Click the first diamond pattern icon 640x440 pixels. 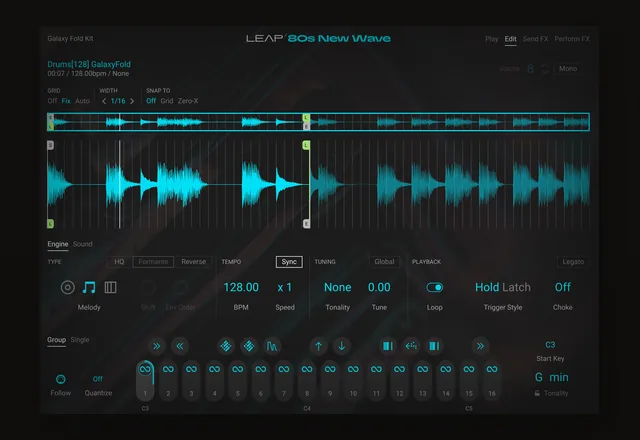[226, 346]
